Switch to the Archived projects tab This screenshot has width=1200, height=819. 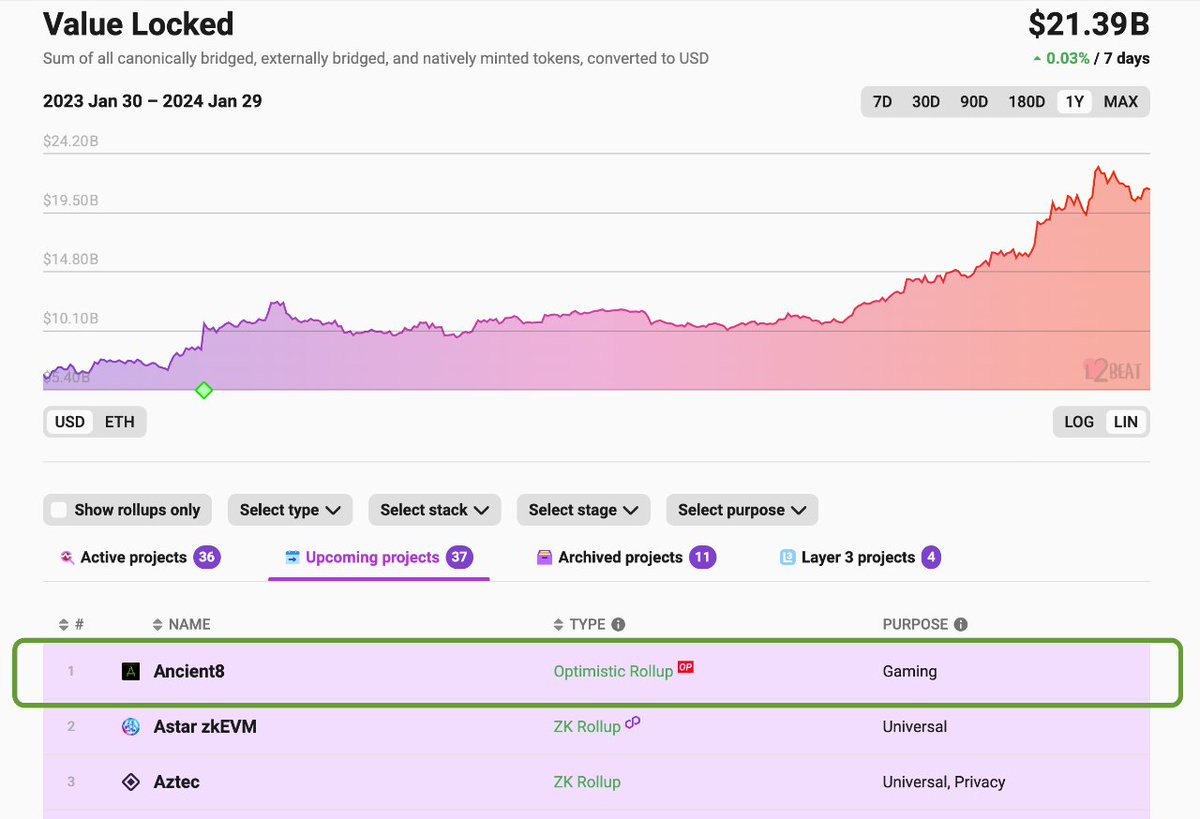(x=626, y=557)
